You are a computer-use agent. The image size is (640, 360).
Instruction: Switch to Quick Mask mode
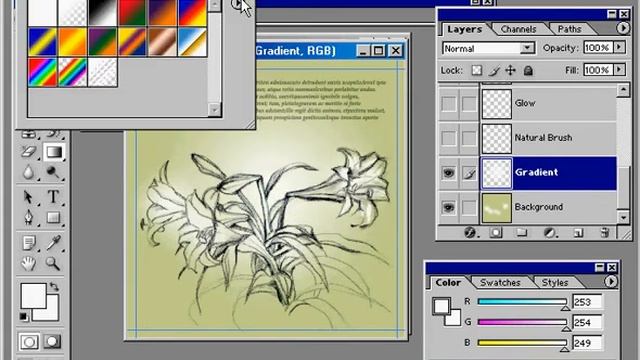52,342
